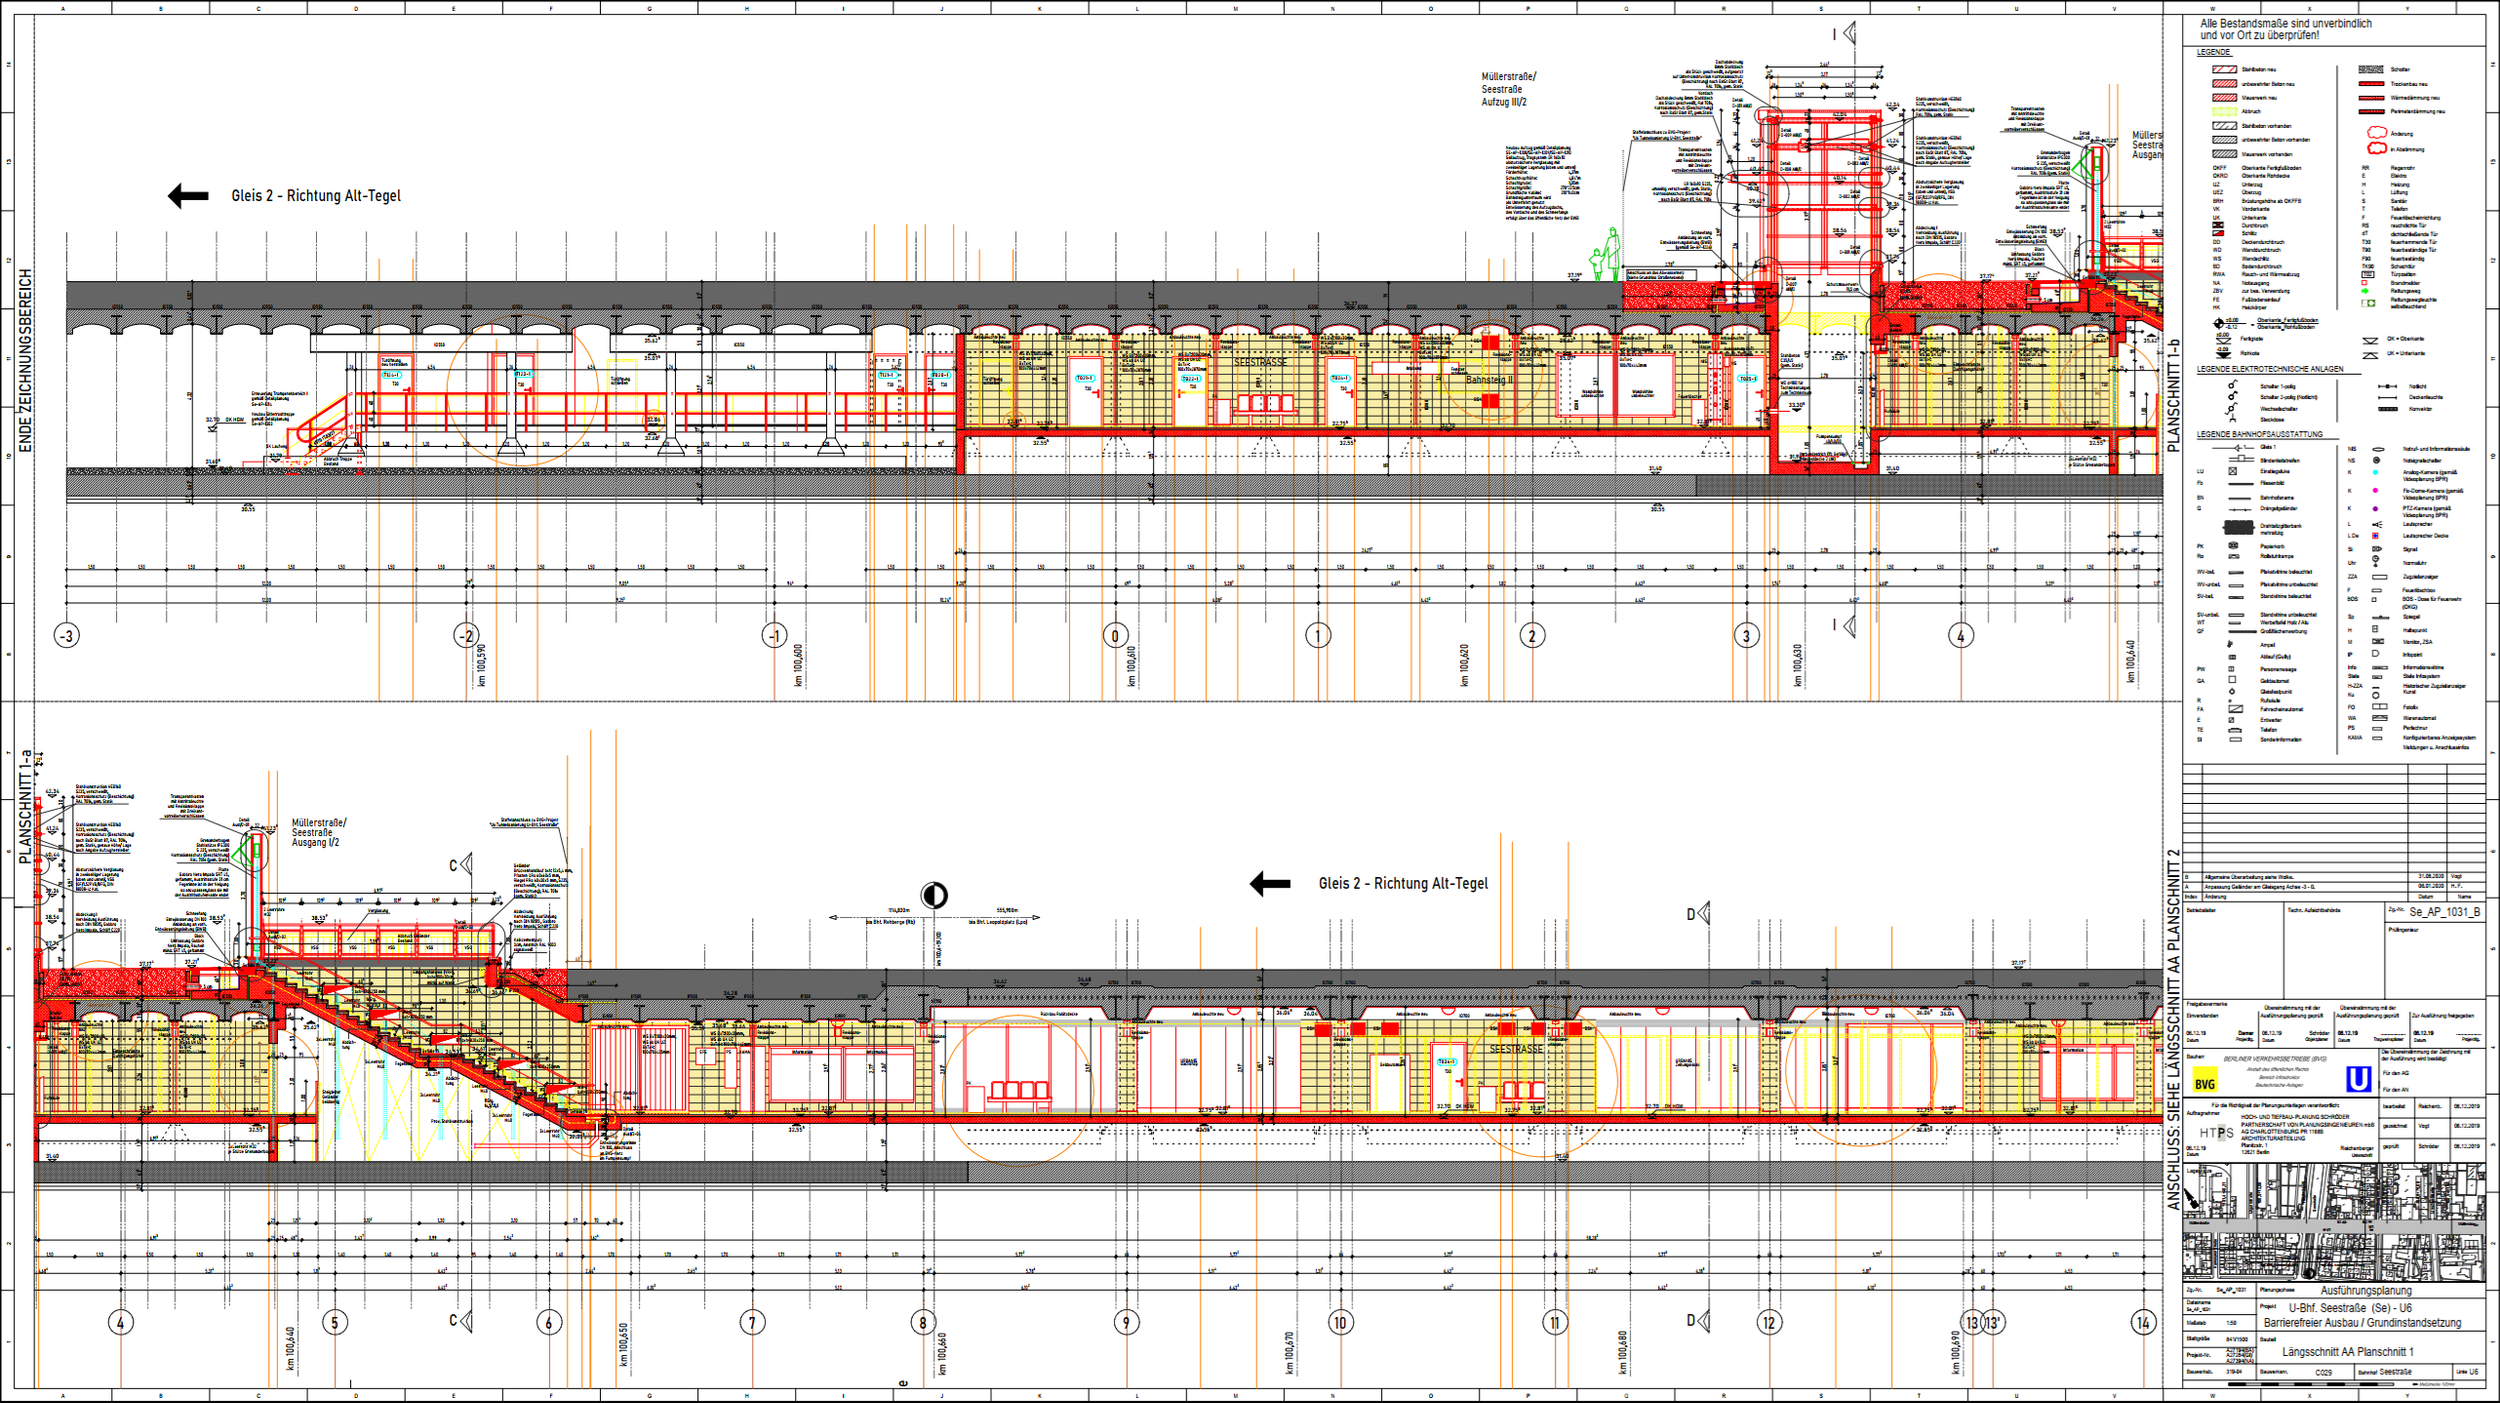
Task: Click the 'km 100,590' chainage label
Action: pos(481,665)
